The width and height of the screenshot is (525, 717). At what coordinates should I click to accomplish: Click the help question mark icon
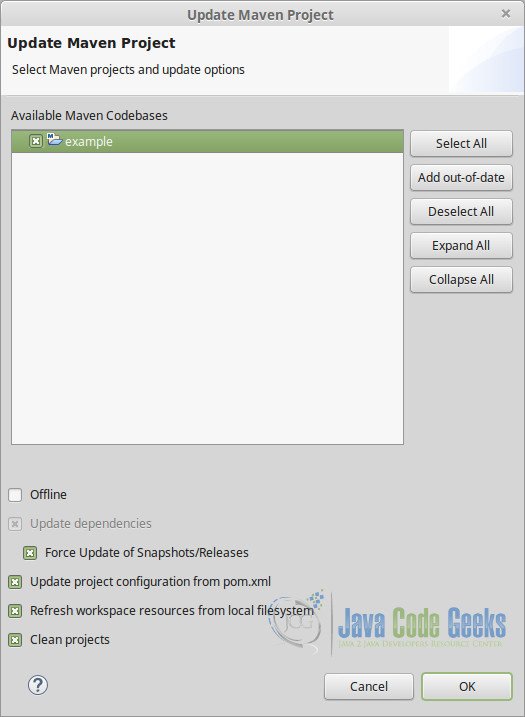[38, 685]
